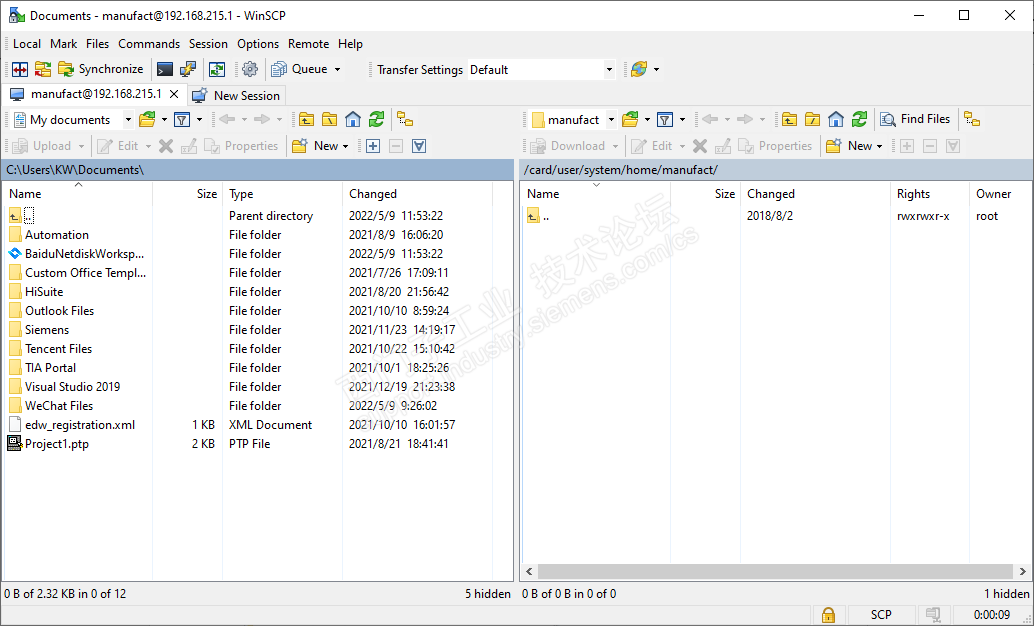Click the remote panel New button
Viewport: 1034px width, 626px height.
click(855, 146)
